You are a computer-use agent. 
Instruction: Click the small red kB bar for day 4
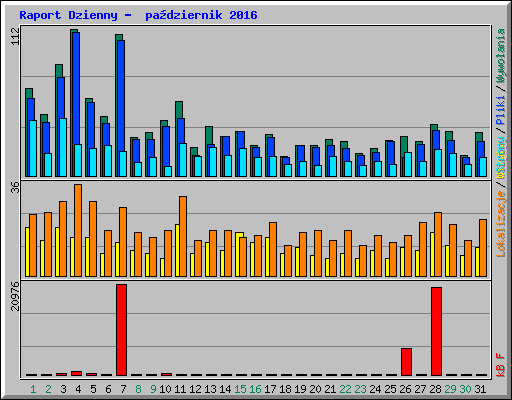tap(76, 373)
